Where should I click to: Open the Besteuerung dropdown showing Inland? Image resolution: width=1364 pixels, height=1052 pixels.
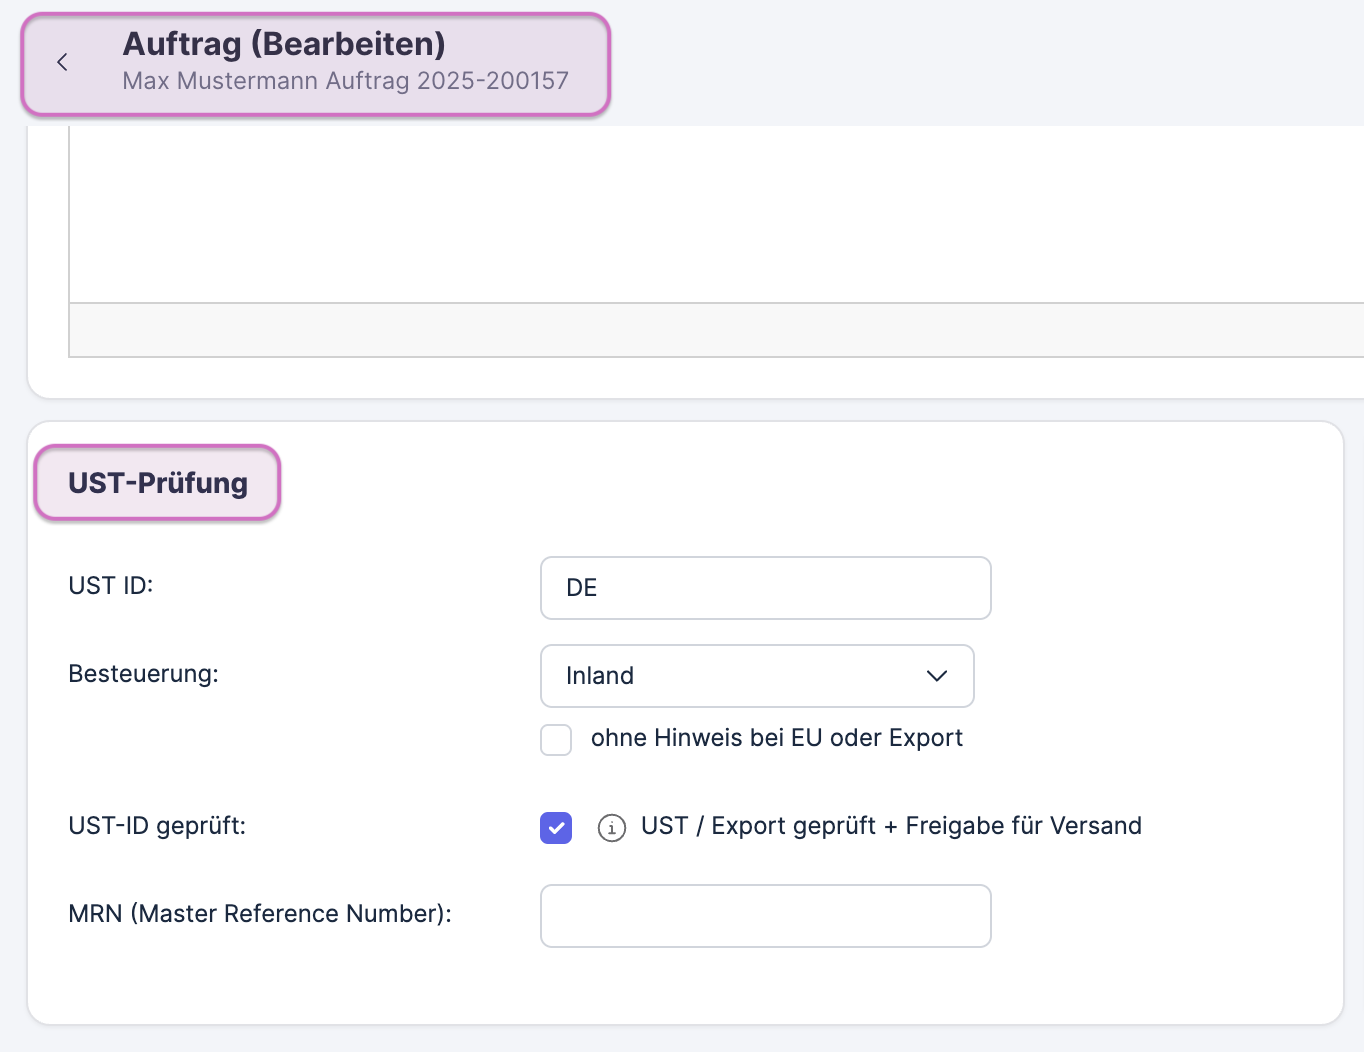tap(756, 676)
